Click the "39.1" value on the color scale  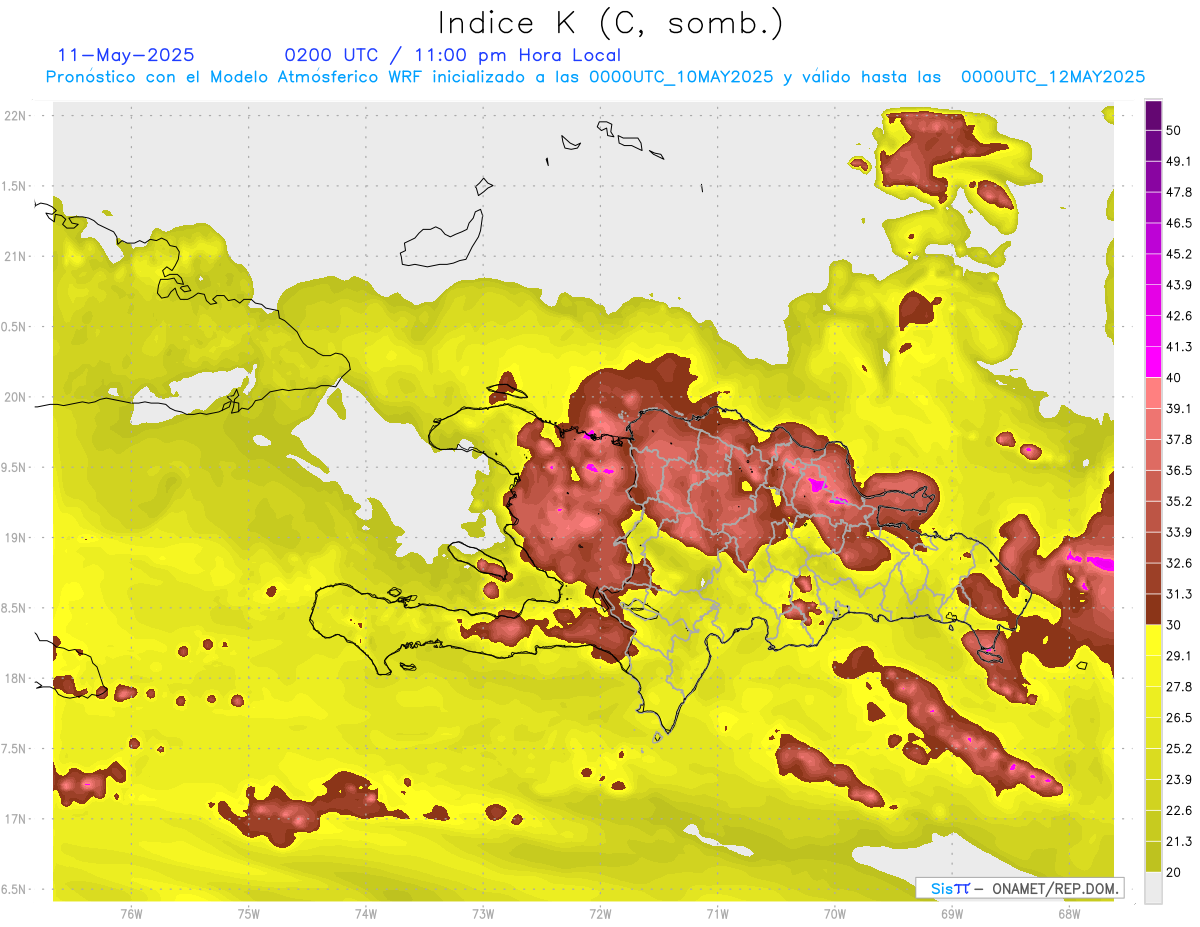point(1179,408)
